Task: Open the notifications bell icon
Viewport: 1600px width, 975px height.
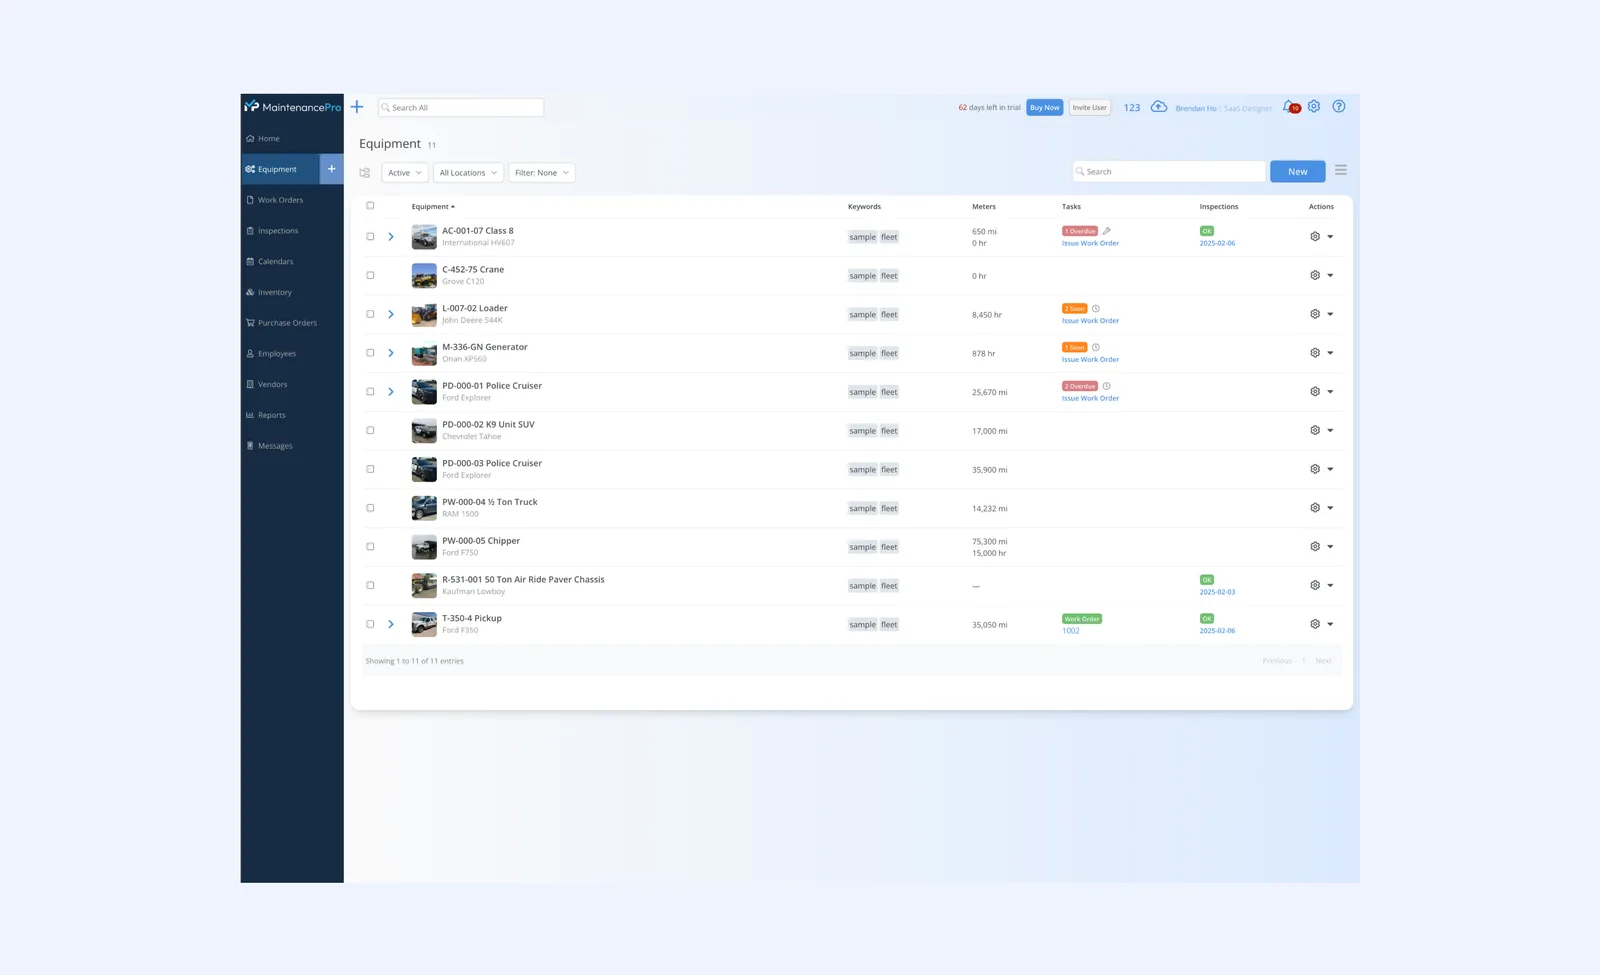Action: coord(1290,107)
